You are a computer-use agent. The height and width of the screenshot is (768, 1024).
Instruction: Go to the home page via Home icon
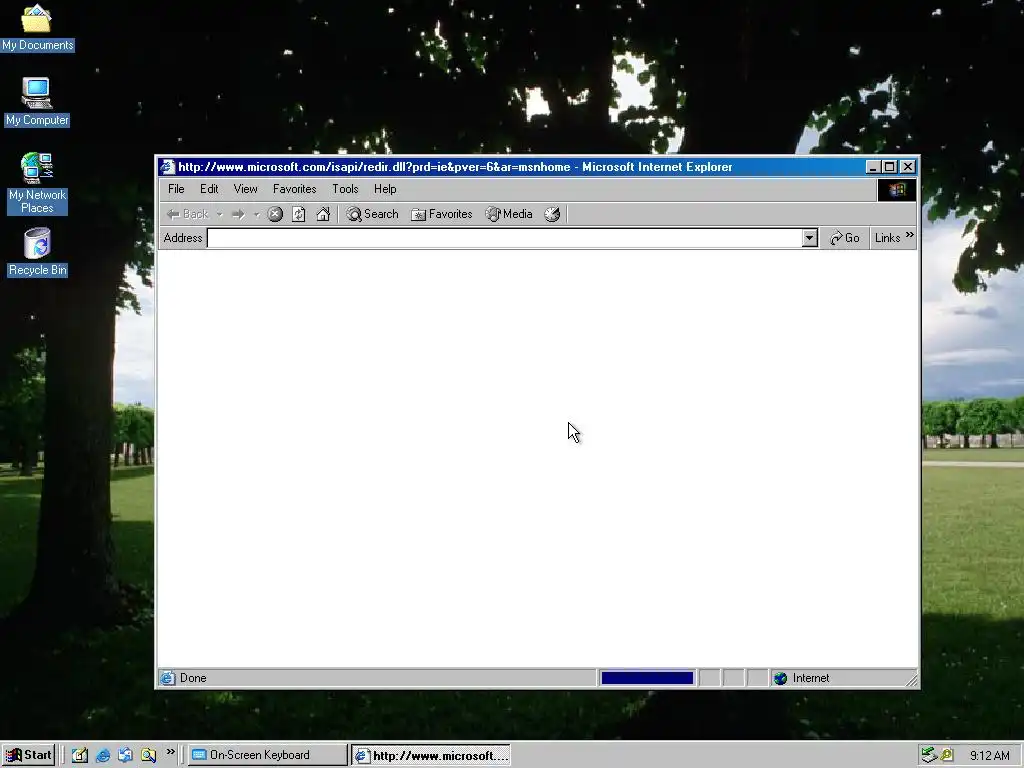tap(323, 214)
